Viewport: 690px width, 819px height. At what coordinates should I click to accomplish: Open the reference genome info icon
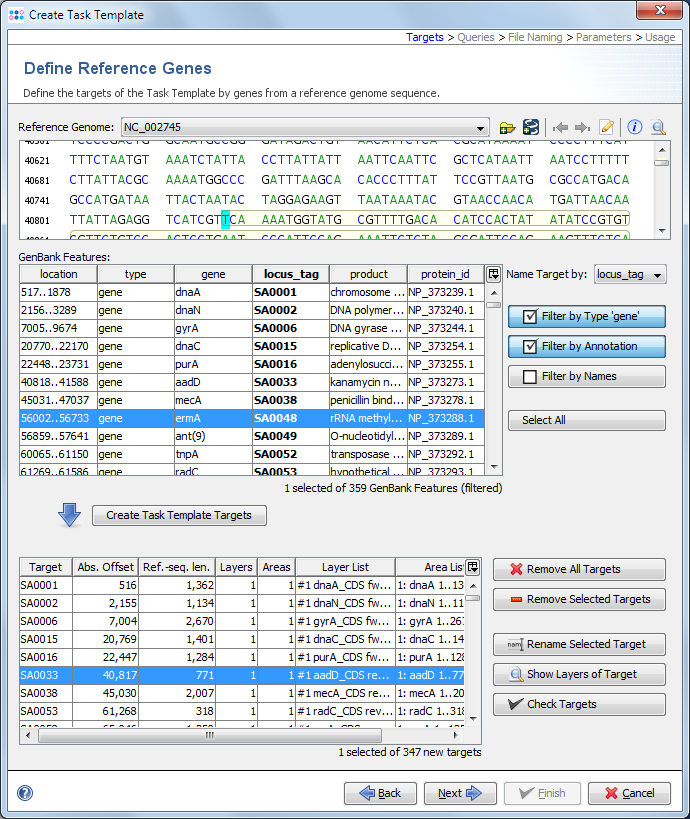[634, 127]
